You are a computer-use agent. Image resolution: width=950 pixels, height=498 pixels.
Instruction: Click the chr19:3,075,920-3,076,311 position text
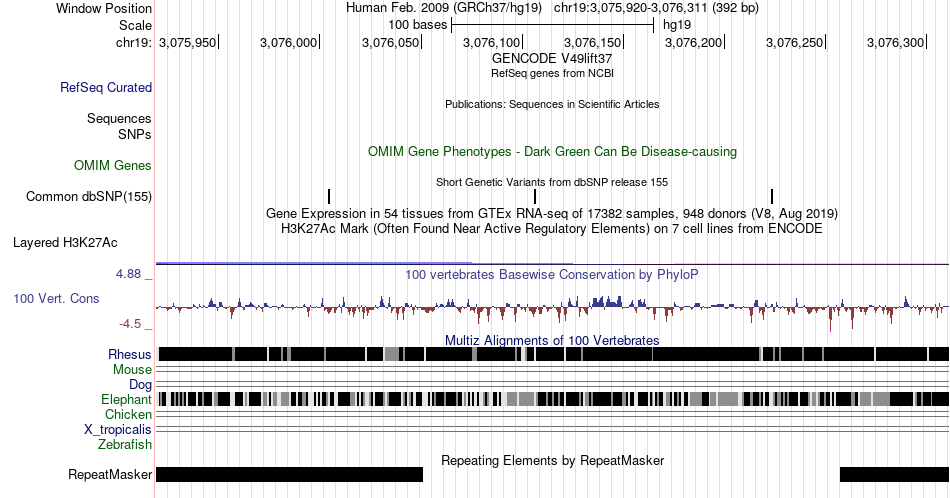(x=656, y=8)
